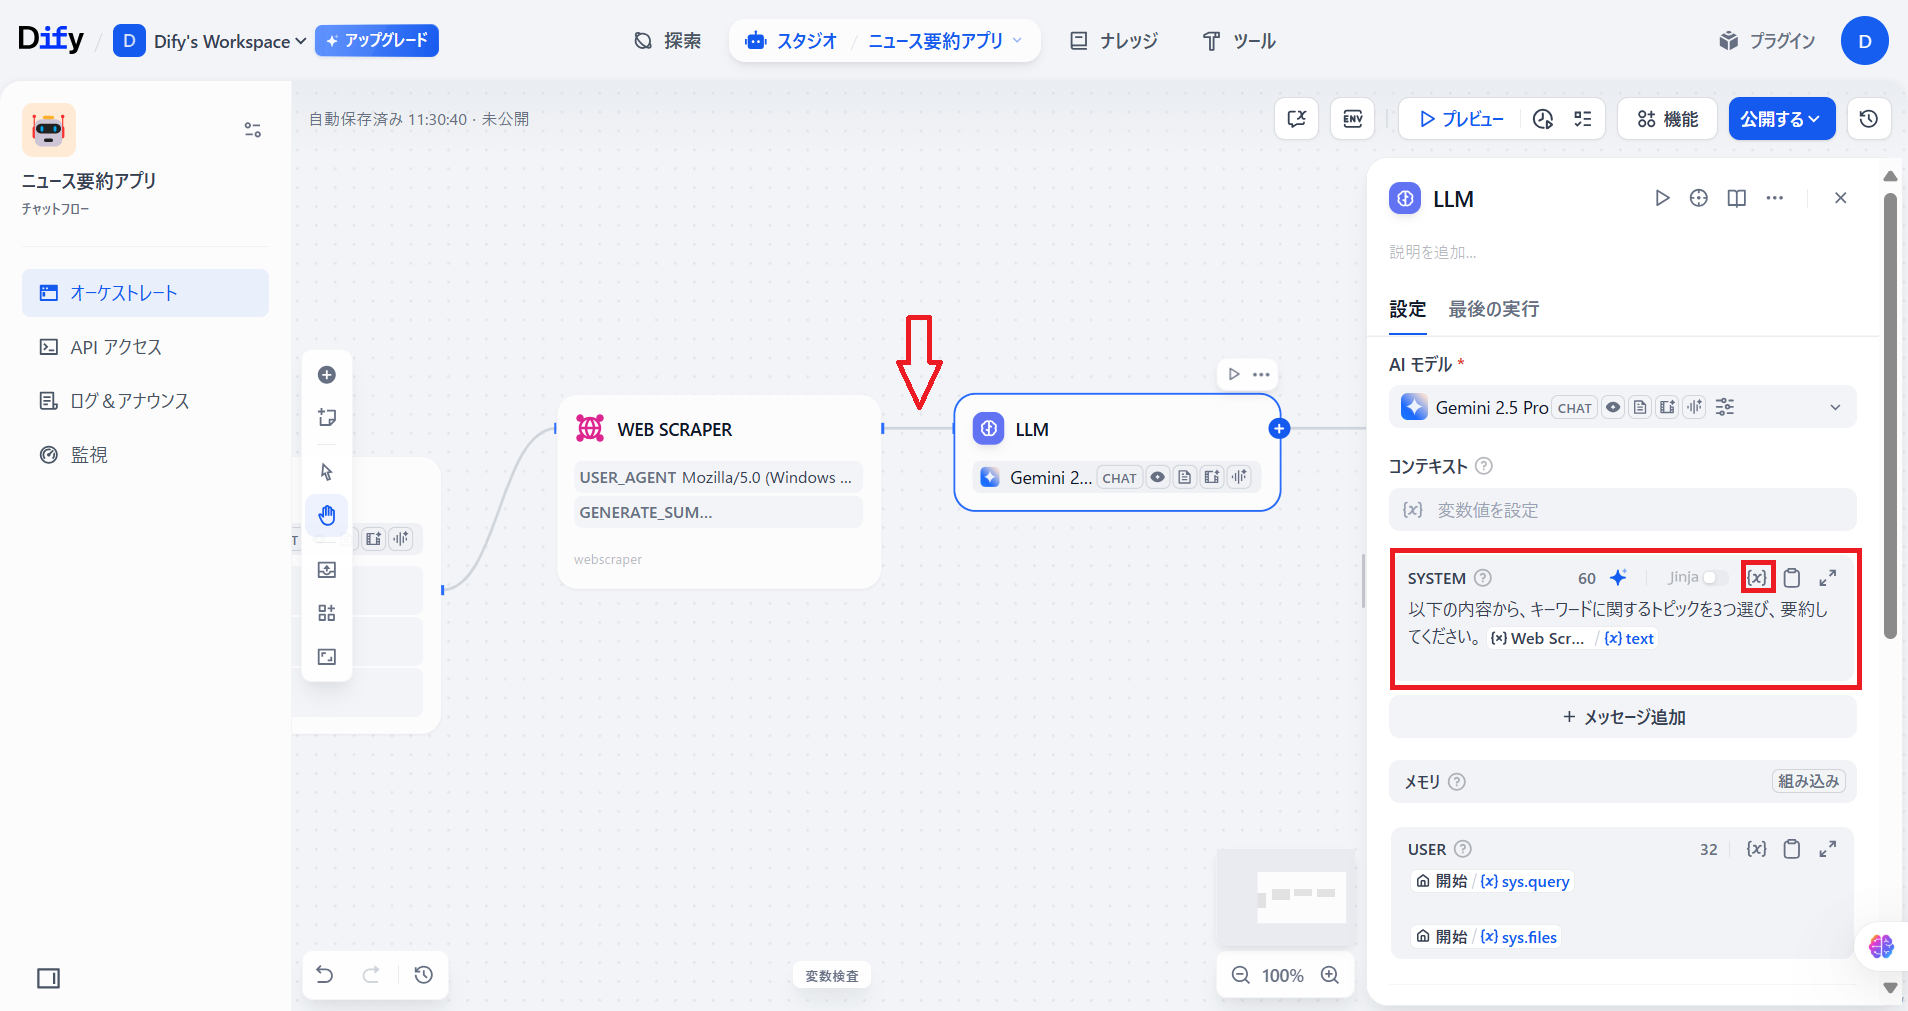Click the コンテキスト variable input field
Image resolution: width=1908 pixels, height=1011 pixels.
click(1622, 510)
